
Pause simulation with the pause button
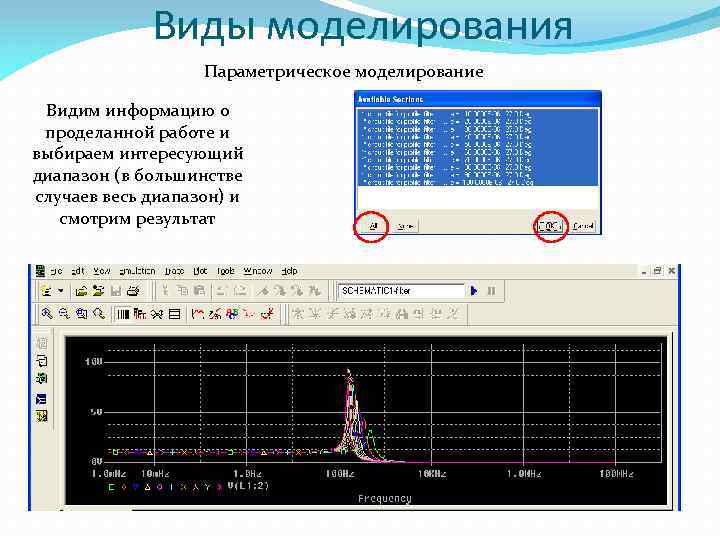491,291
